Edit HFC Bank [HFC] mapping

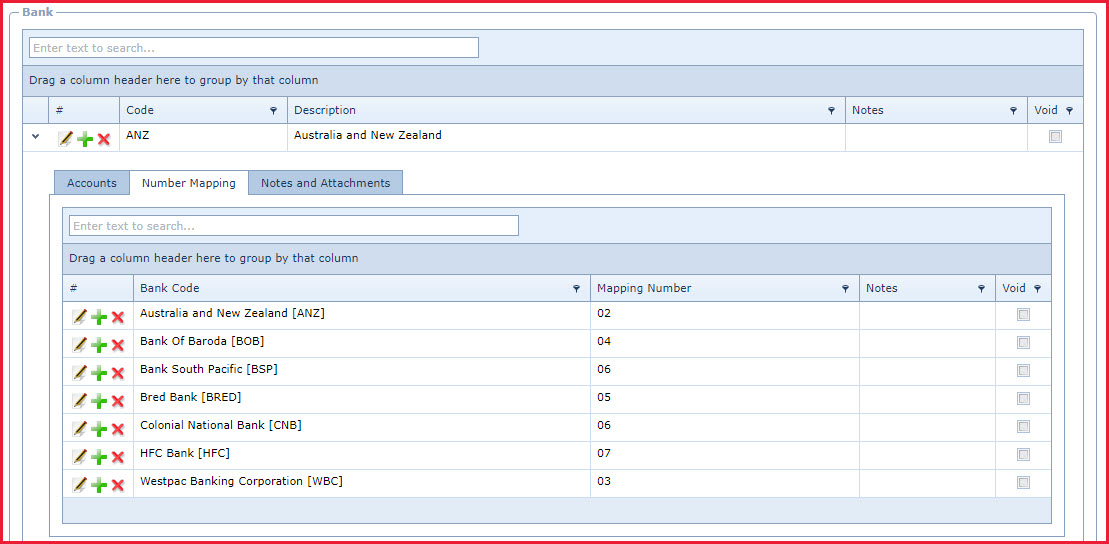(x=79, y=456)
